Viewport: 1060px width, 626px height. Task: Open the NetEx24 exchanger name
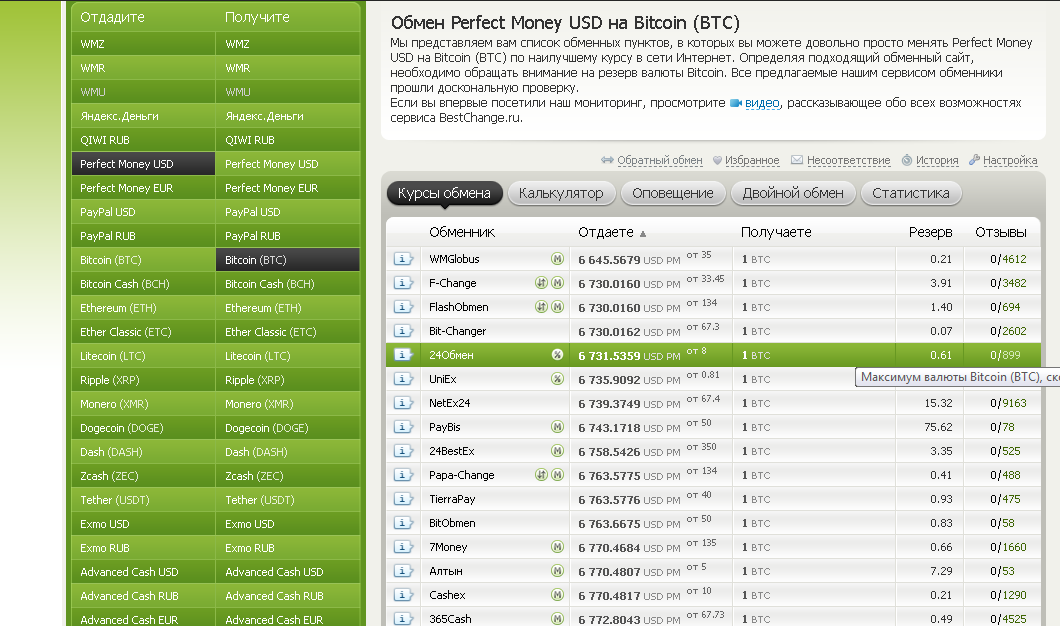pyautogui.click(x=450, y=403)
